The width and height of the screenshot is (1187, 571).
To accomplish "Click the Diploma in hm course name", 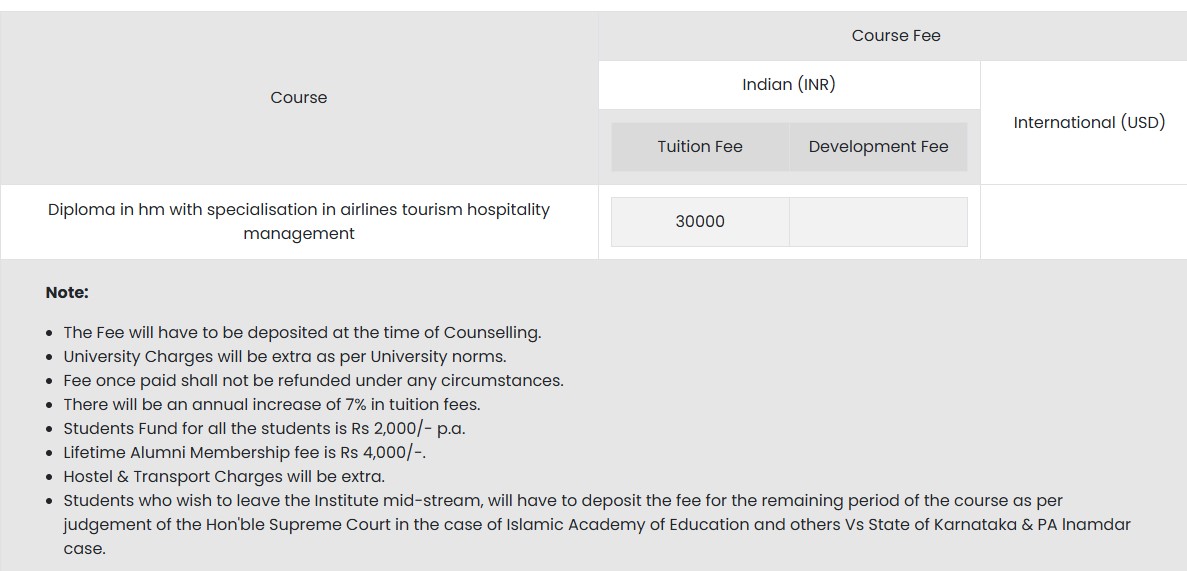I will click(x=299, y=221).
